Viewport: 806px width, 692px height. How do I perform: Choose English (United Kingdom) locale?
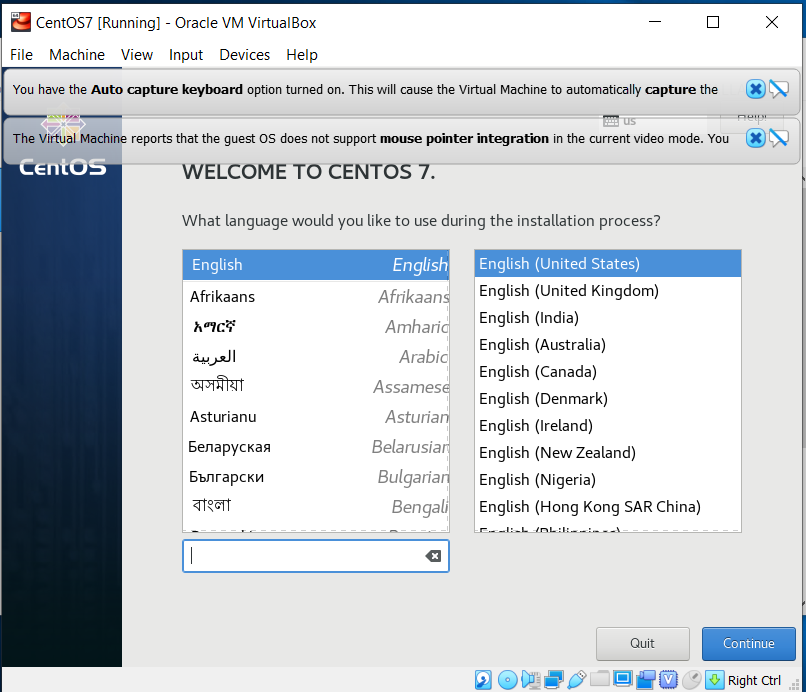point(608,291)
